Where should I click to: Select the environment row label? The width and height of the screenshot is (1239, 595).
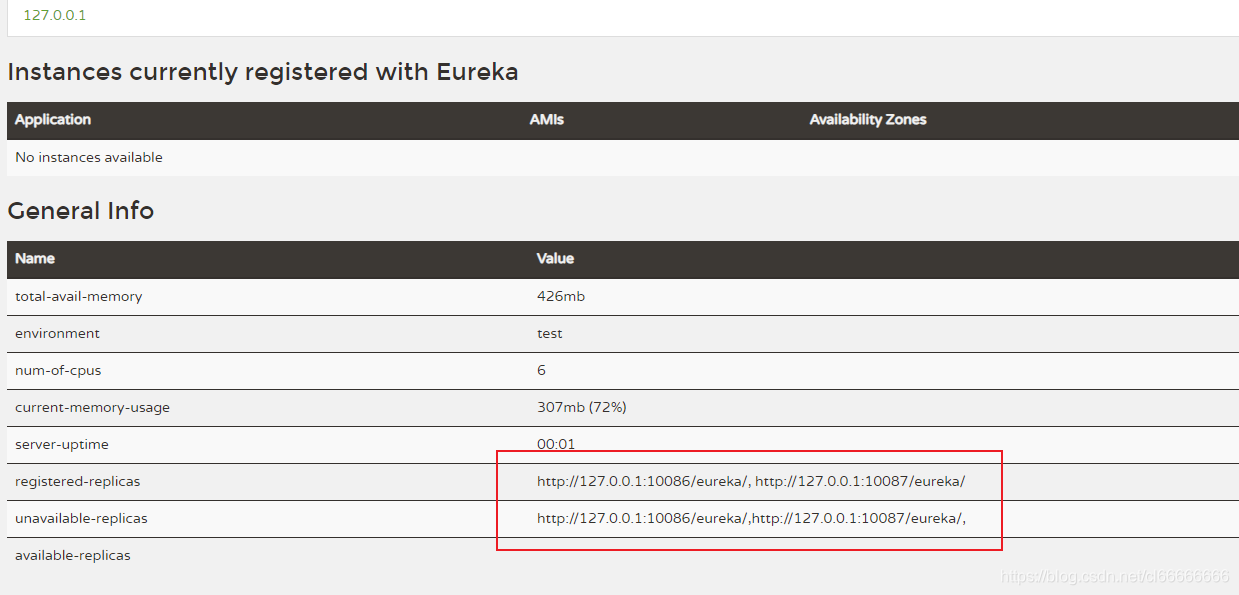point(57,333)
